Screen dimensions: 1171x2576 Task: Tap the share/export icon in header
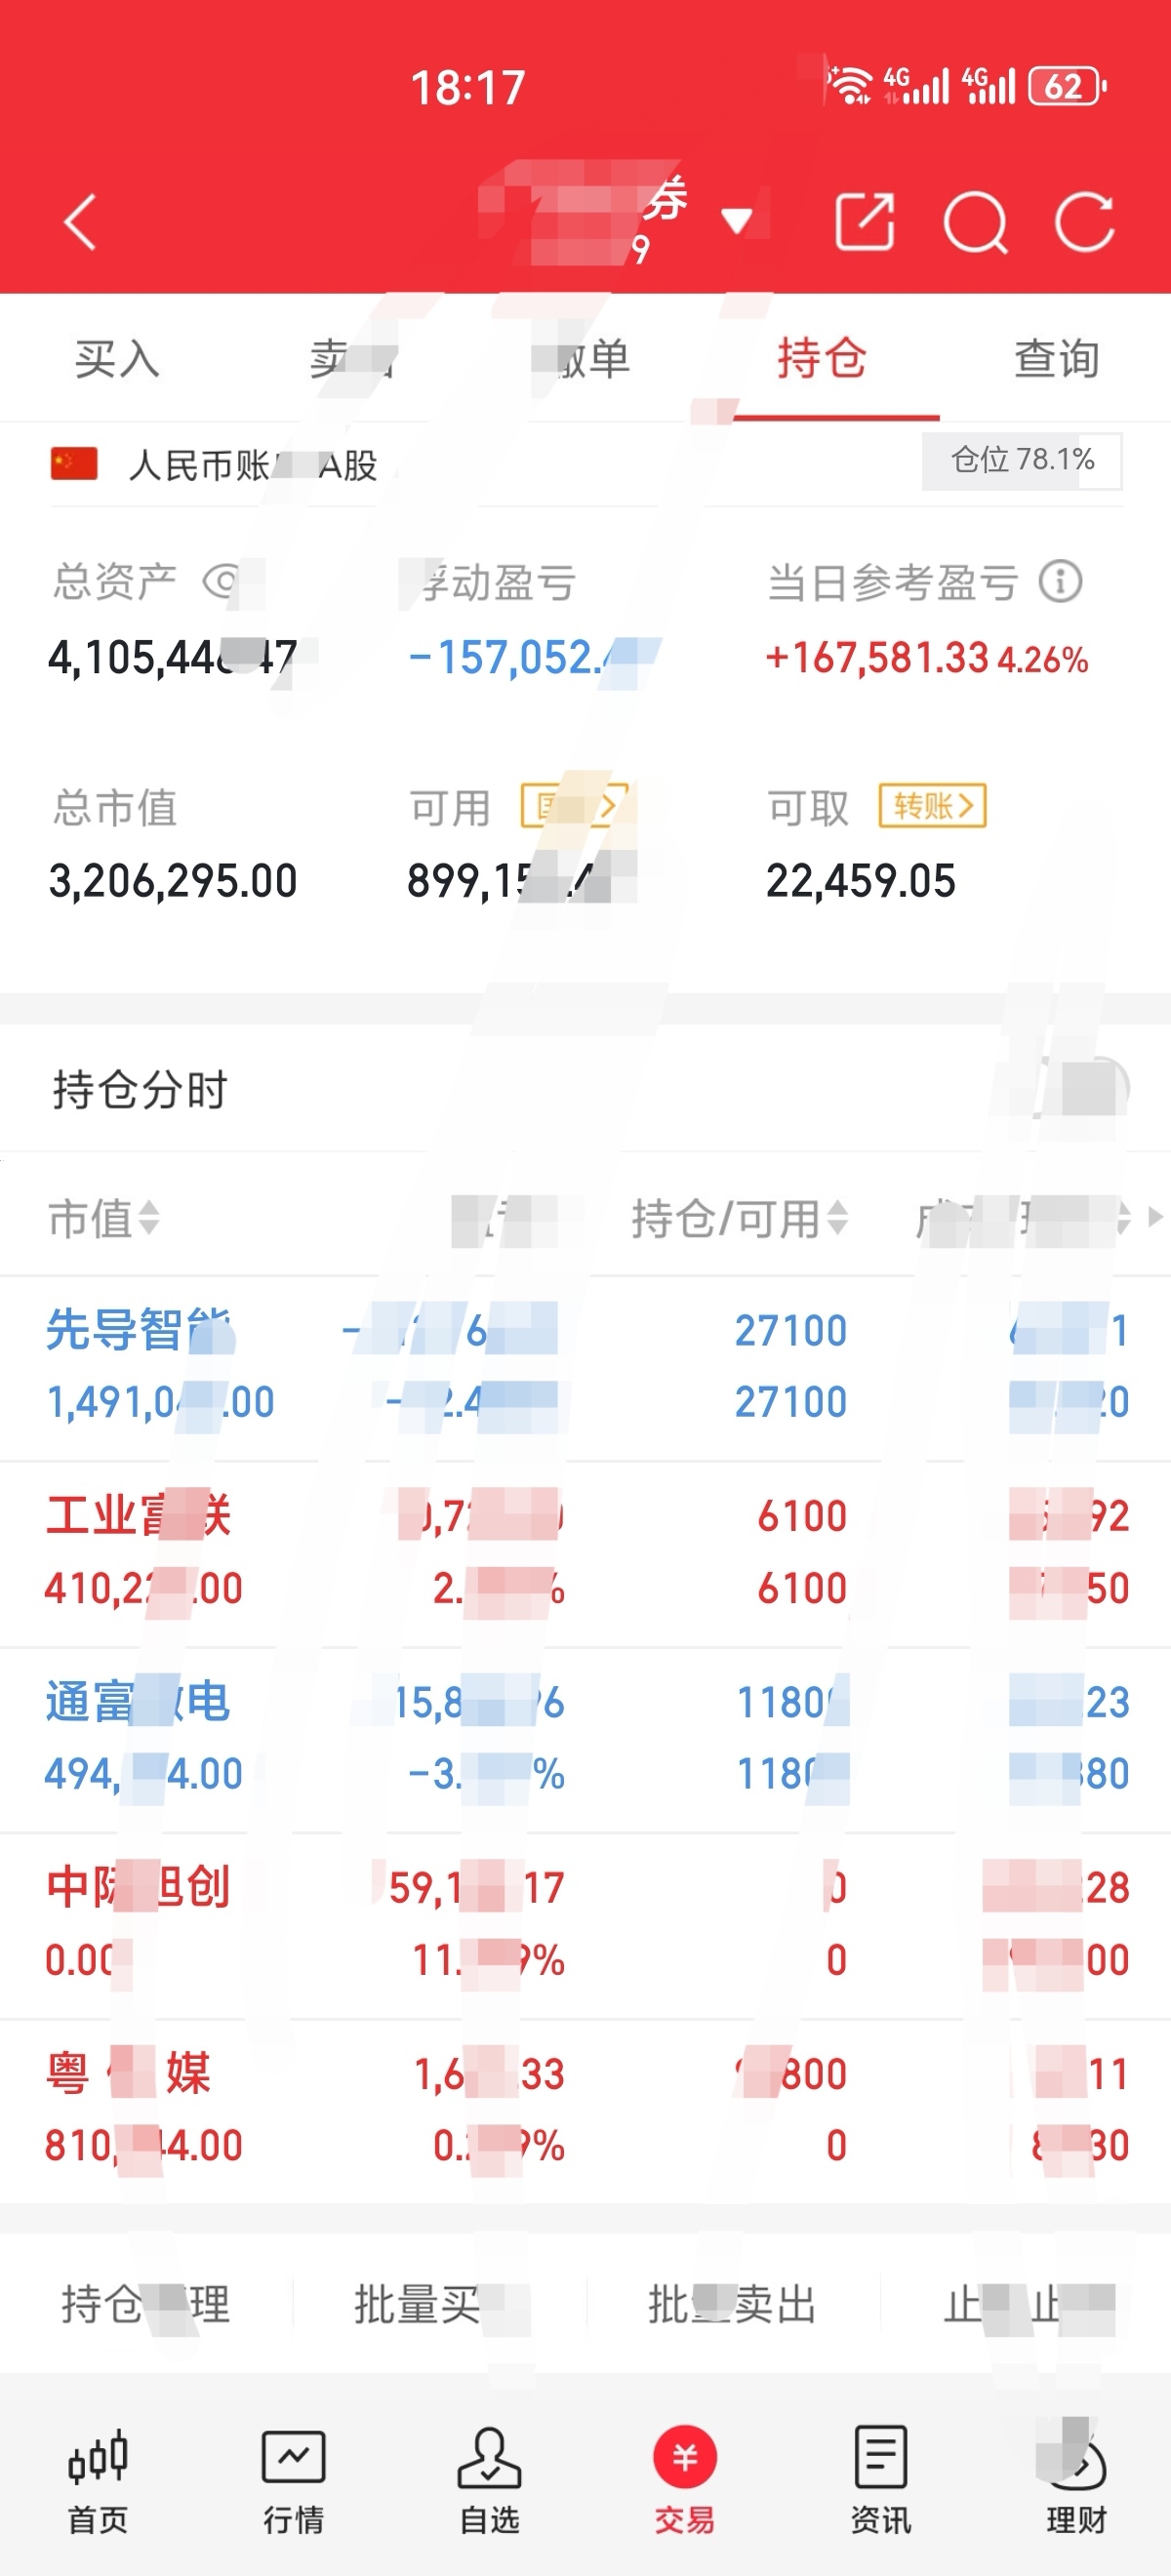(x=864, y=221)
